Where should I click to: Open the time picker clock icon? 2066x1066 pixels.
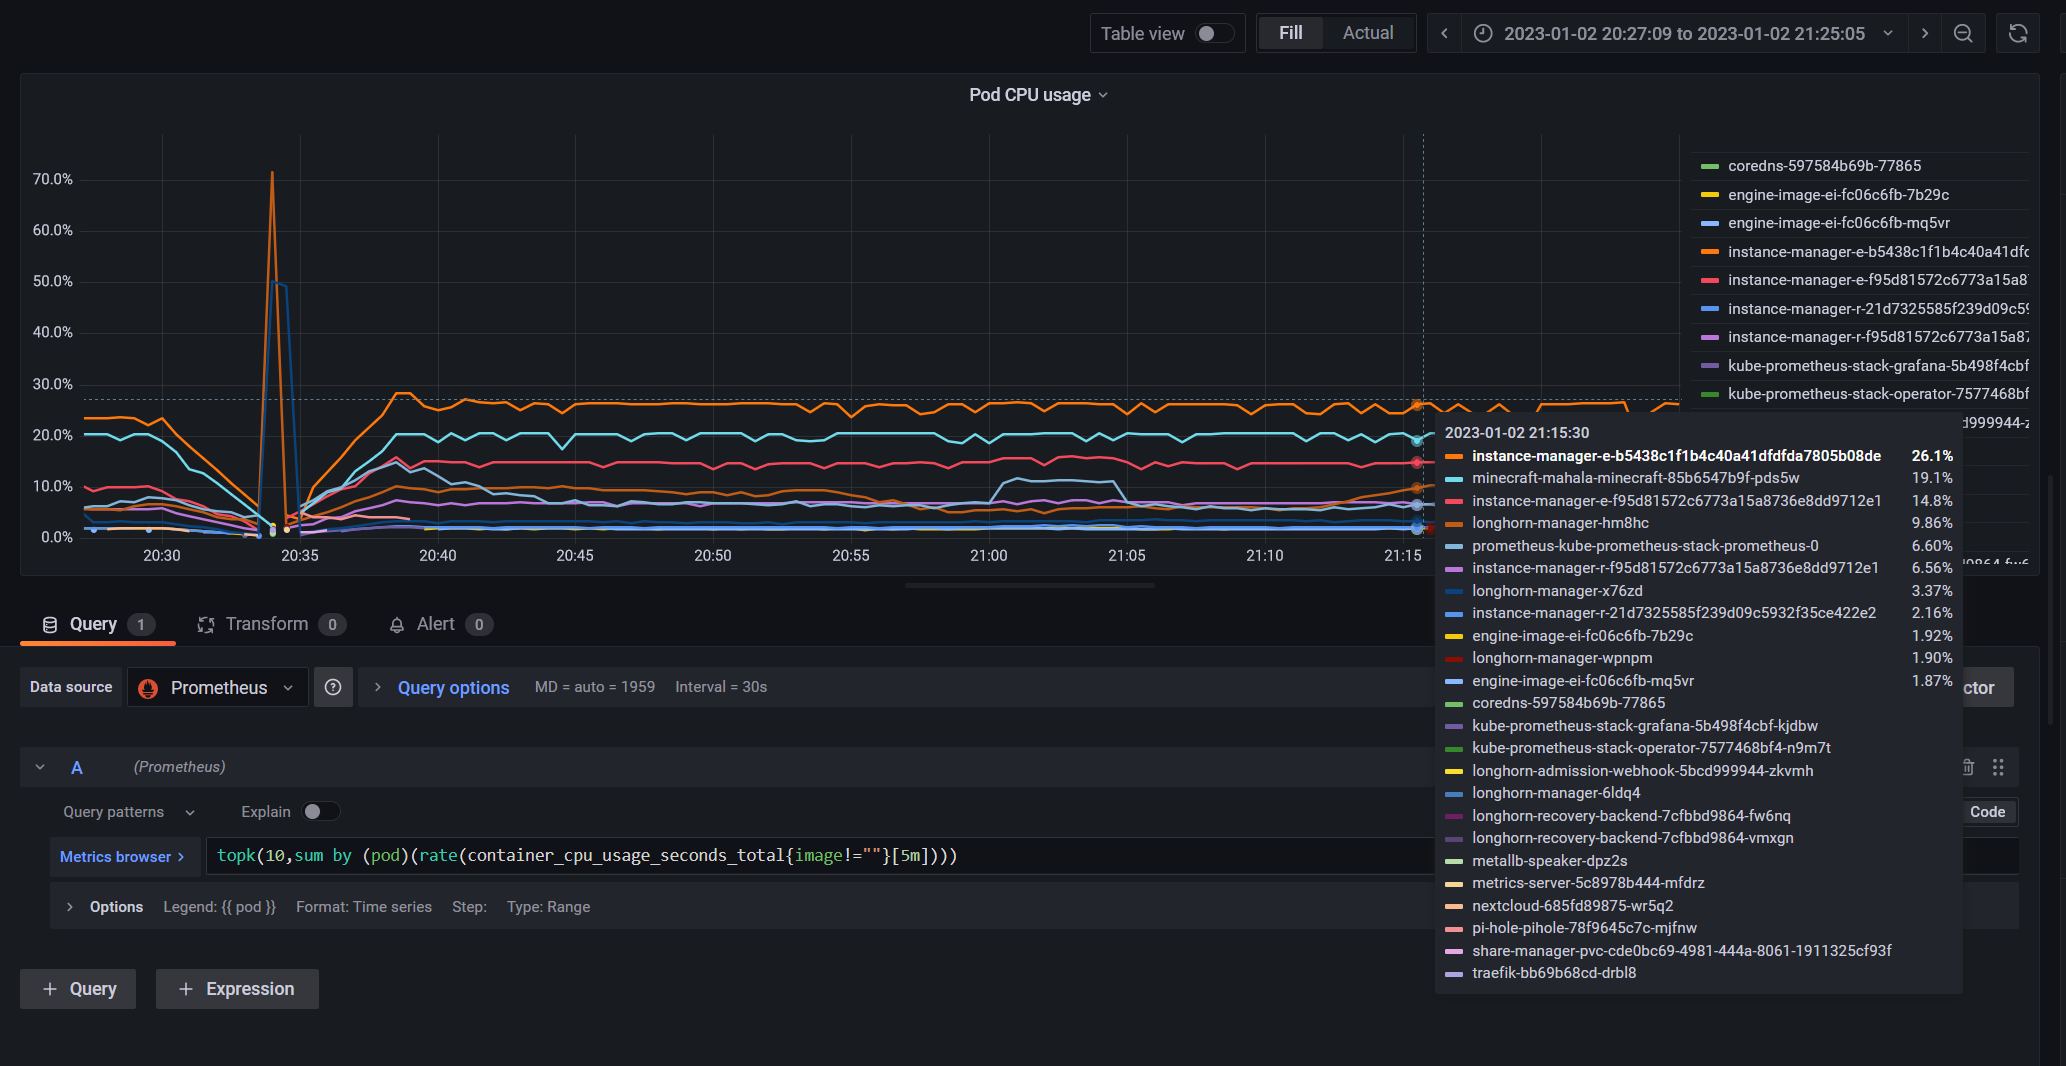click(1482, 33)
